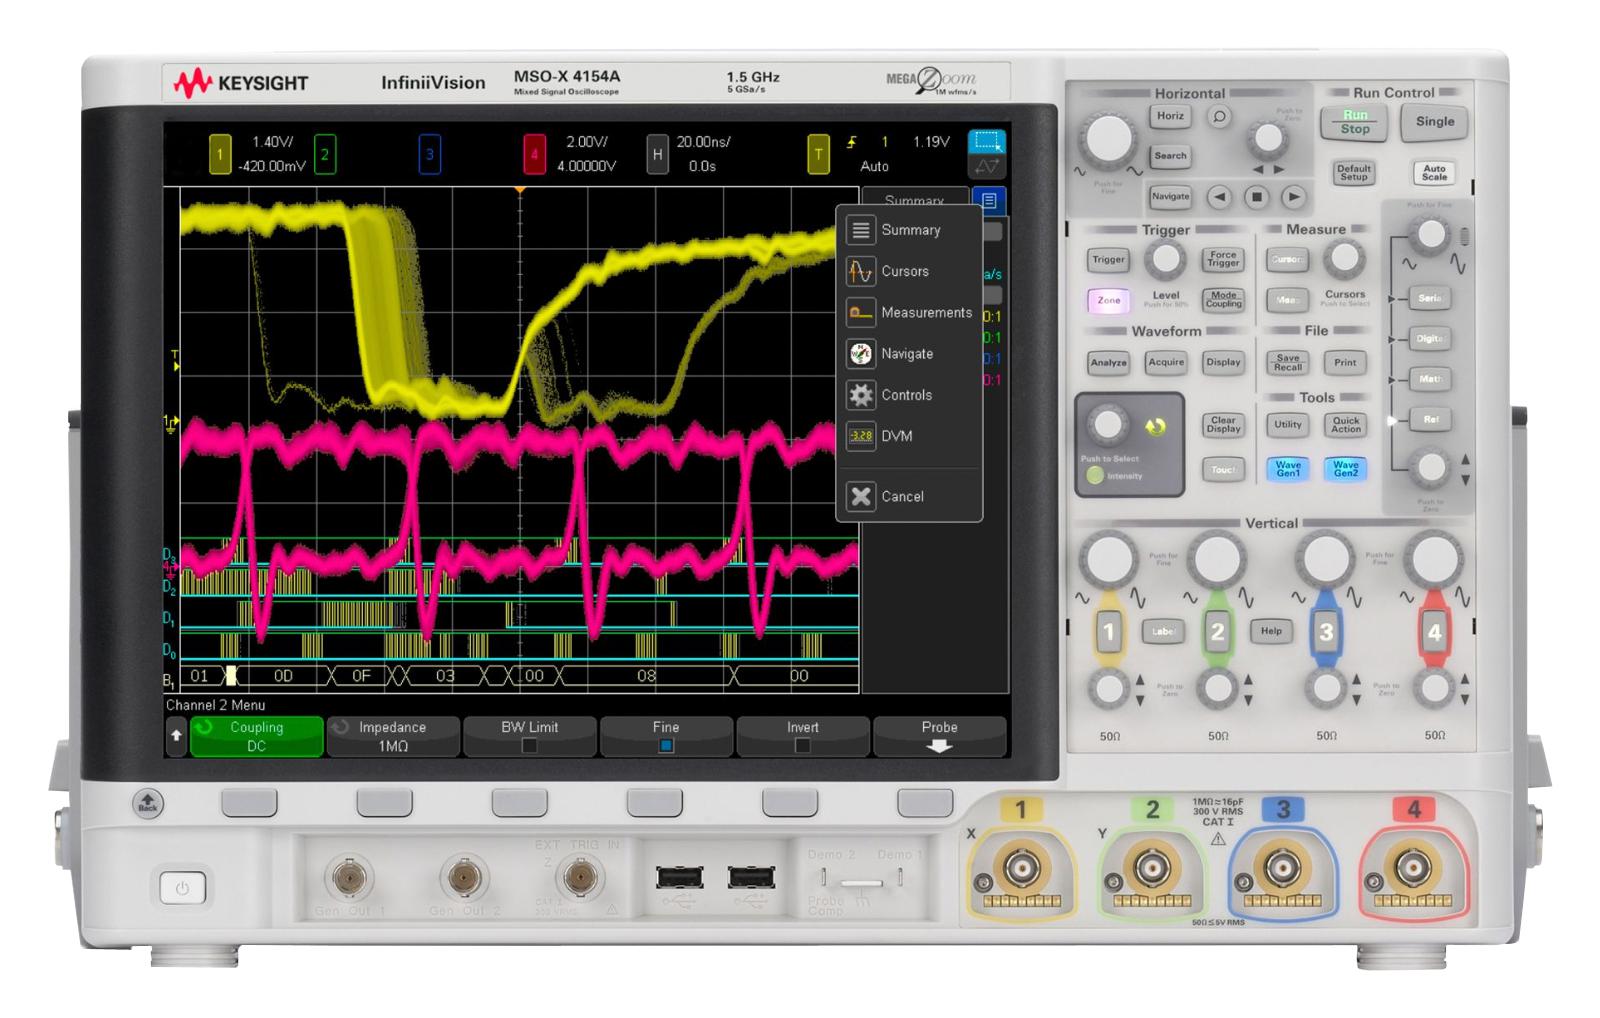Click the channel 1 BNC input connector
Screen dimensions: 1600x1018
tap(1021, 868)
